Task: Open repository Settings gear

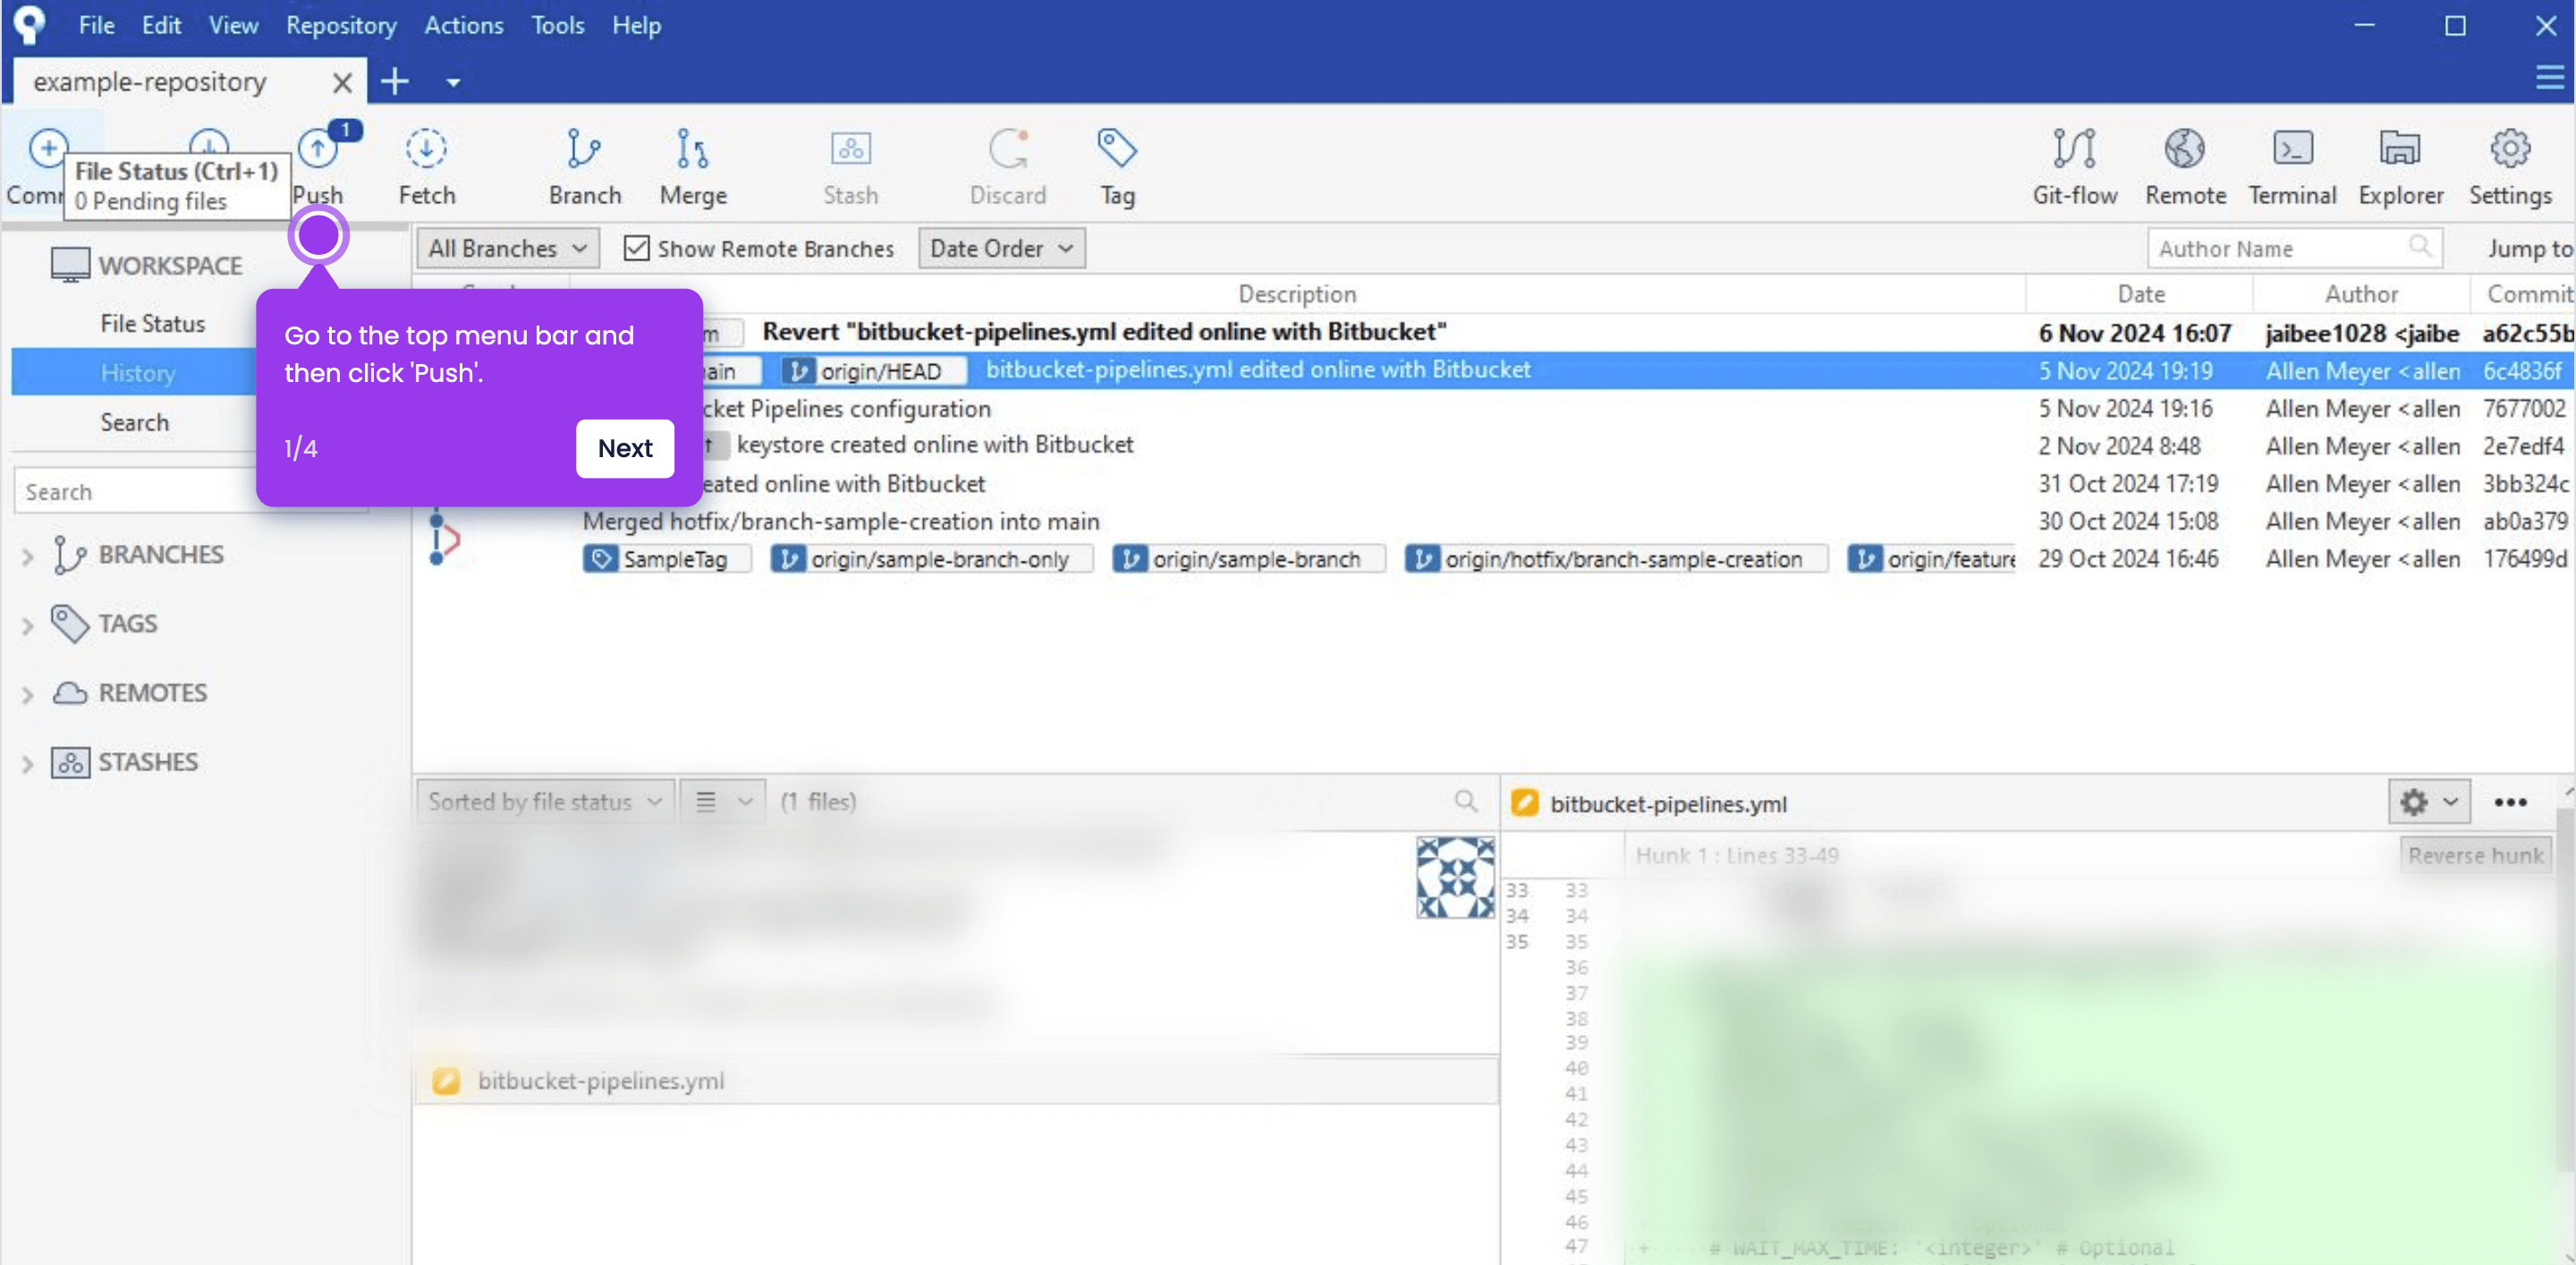Action: click(x=2509, y=150)
